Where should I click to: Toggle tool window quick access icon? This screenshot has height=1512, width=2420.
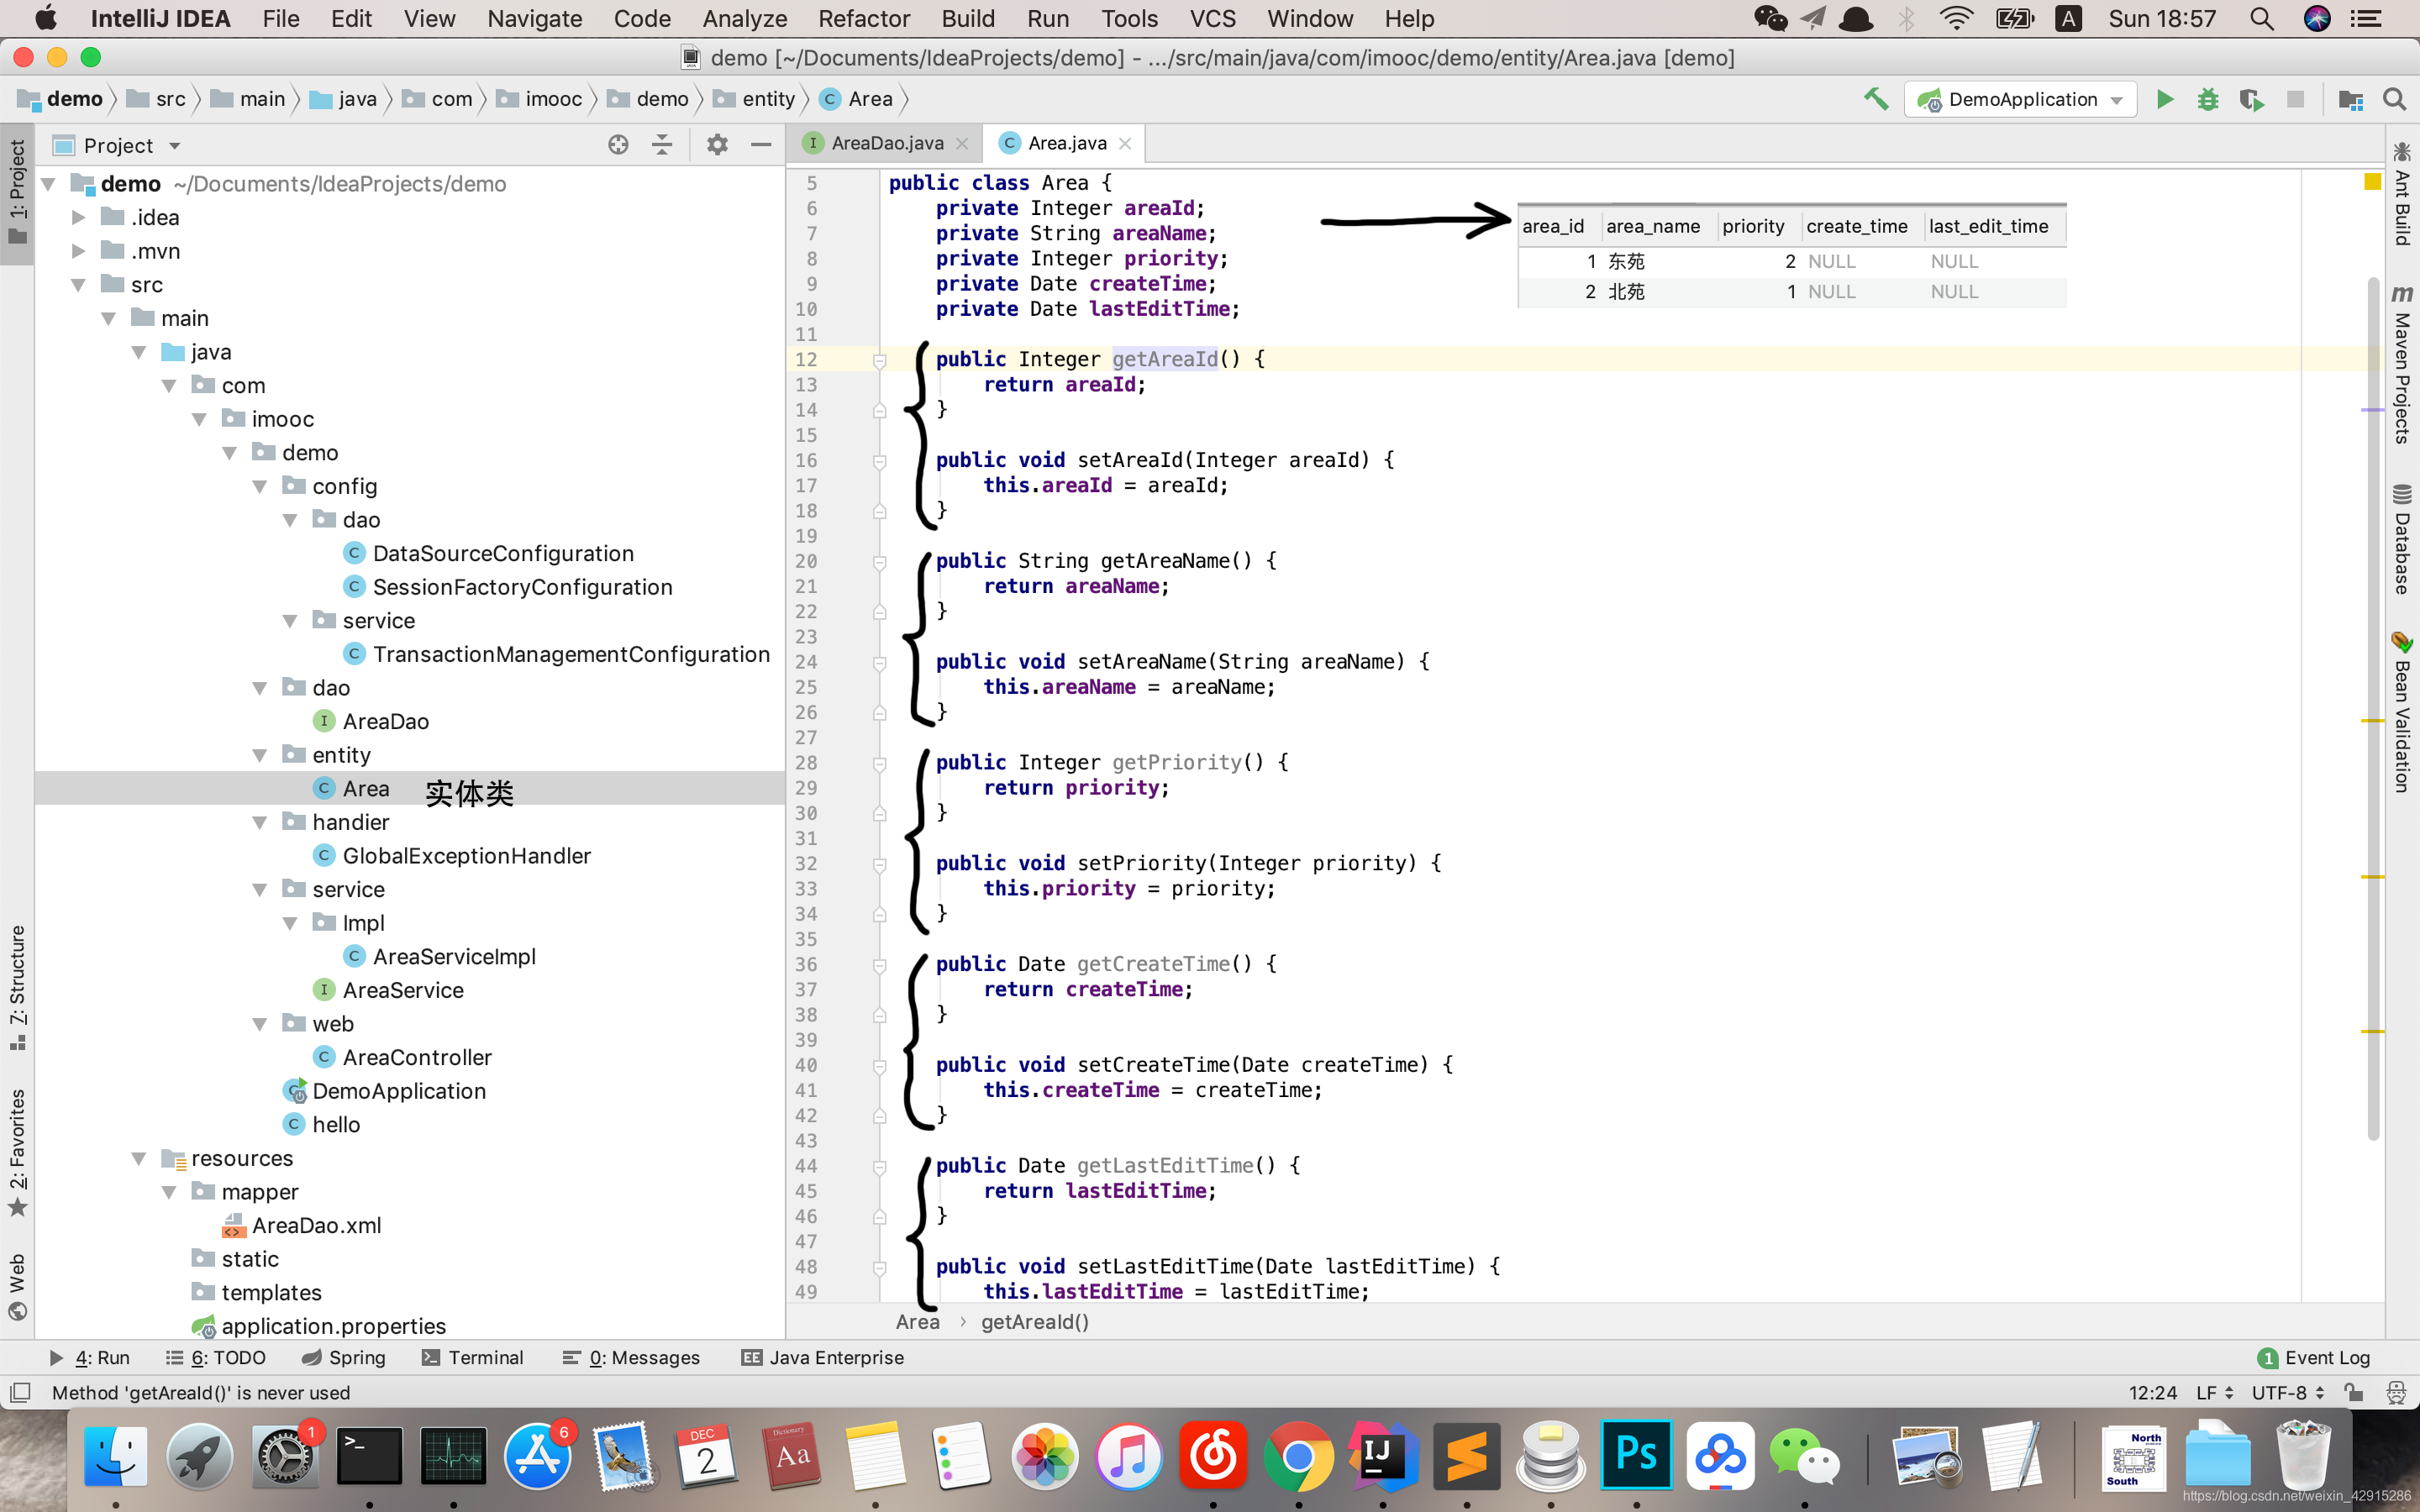coord(20,1392)
